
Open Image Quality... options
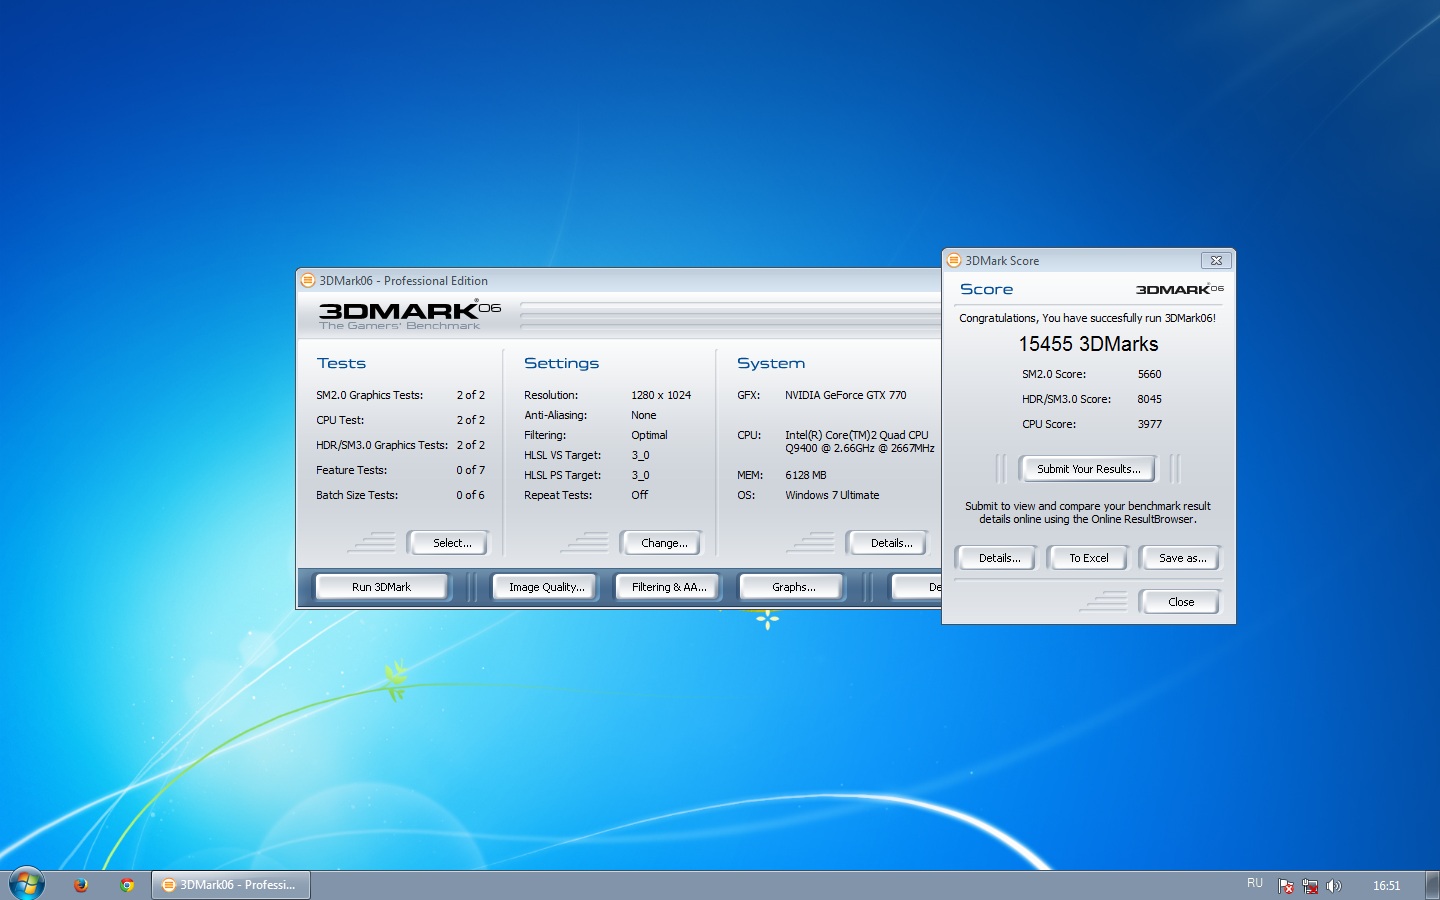(546, 587)
